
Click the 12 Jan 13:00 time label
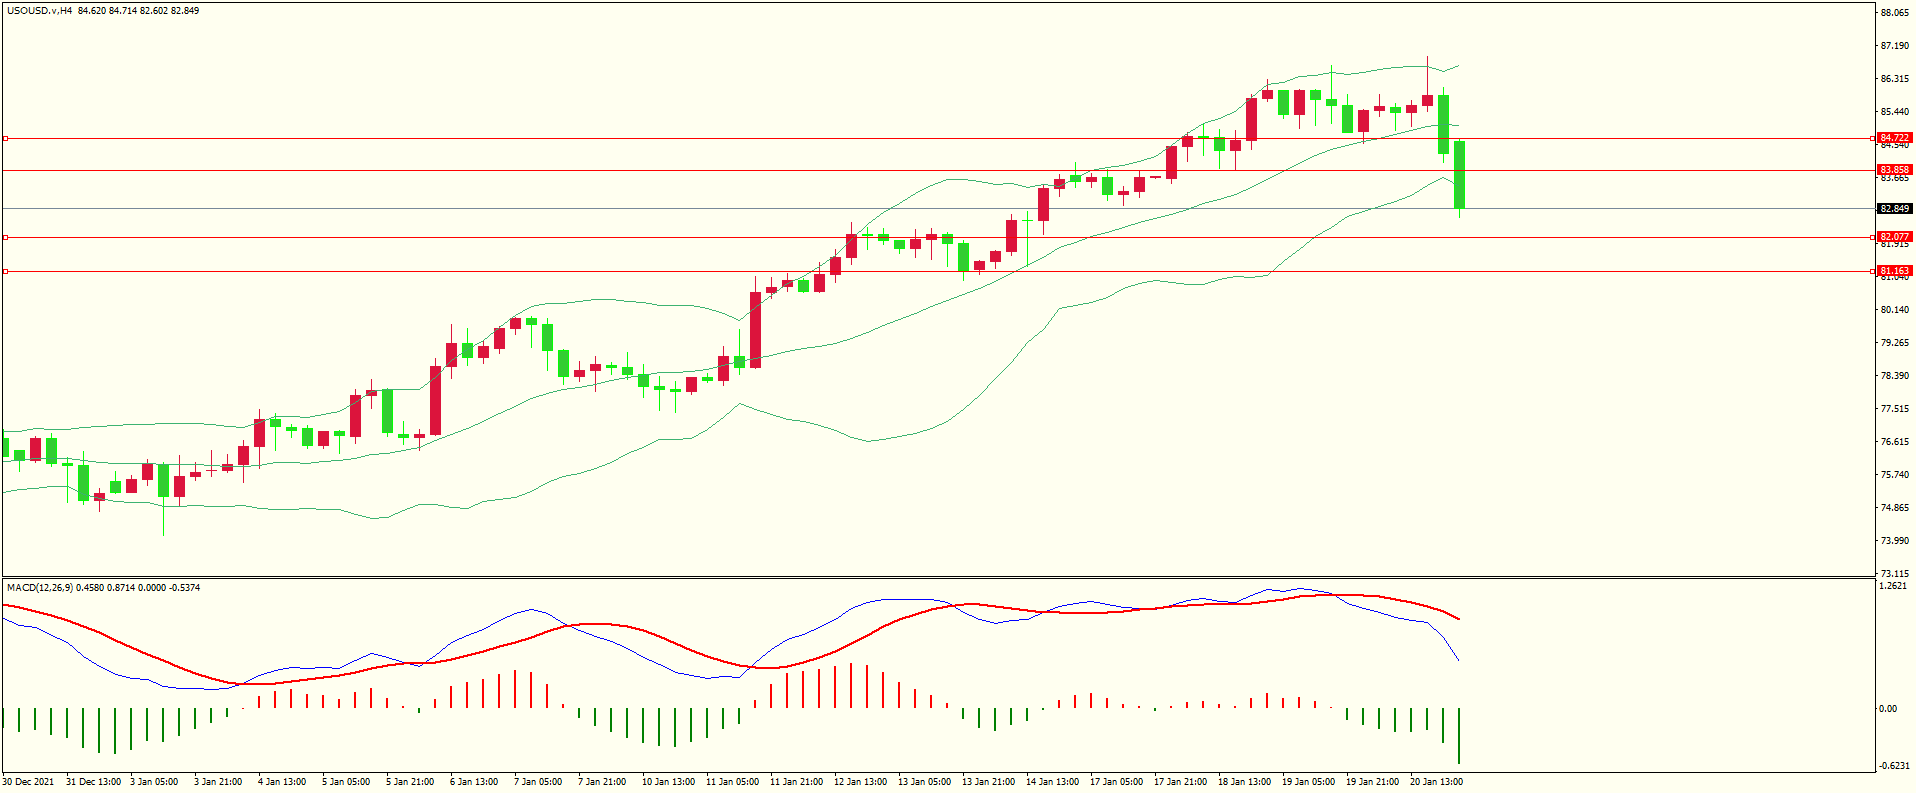[861, 782]
